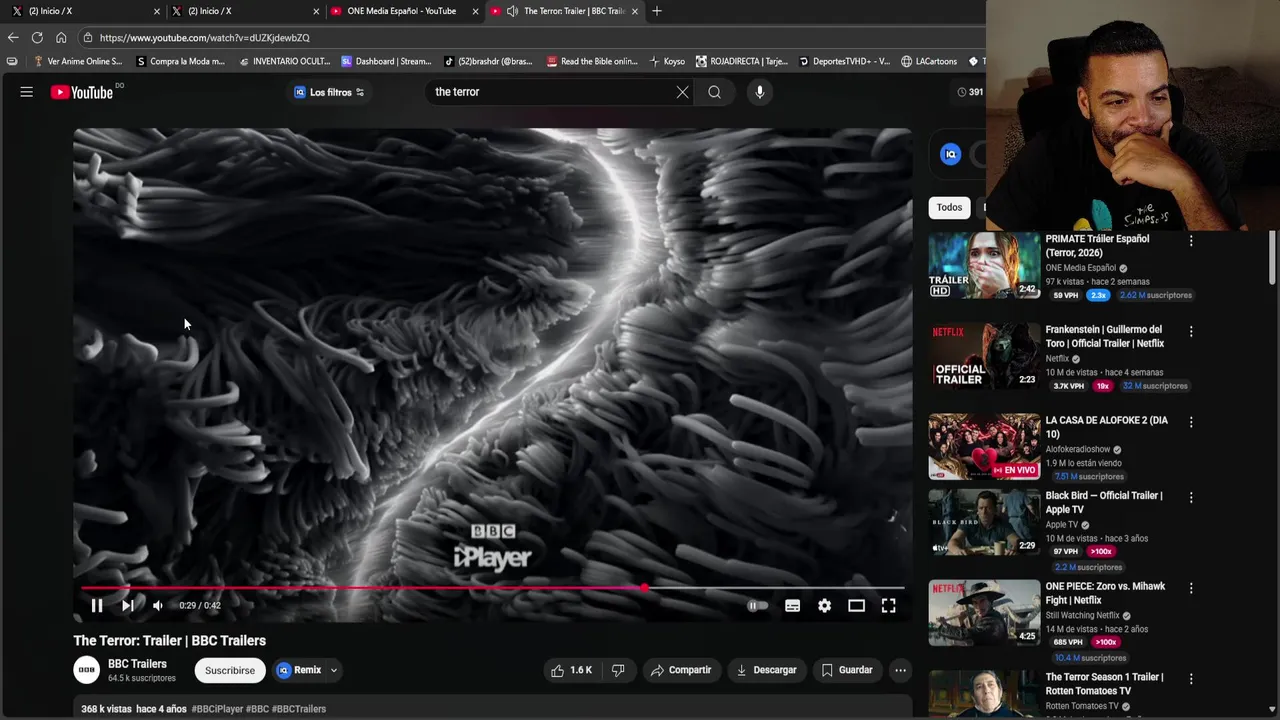
Task: Open PRIMATE Tráiler Español thumbnail
Action: point(984,265)
